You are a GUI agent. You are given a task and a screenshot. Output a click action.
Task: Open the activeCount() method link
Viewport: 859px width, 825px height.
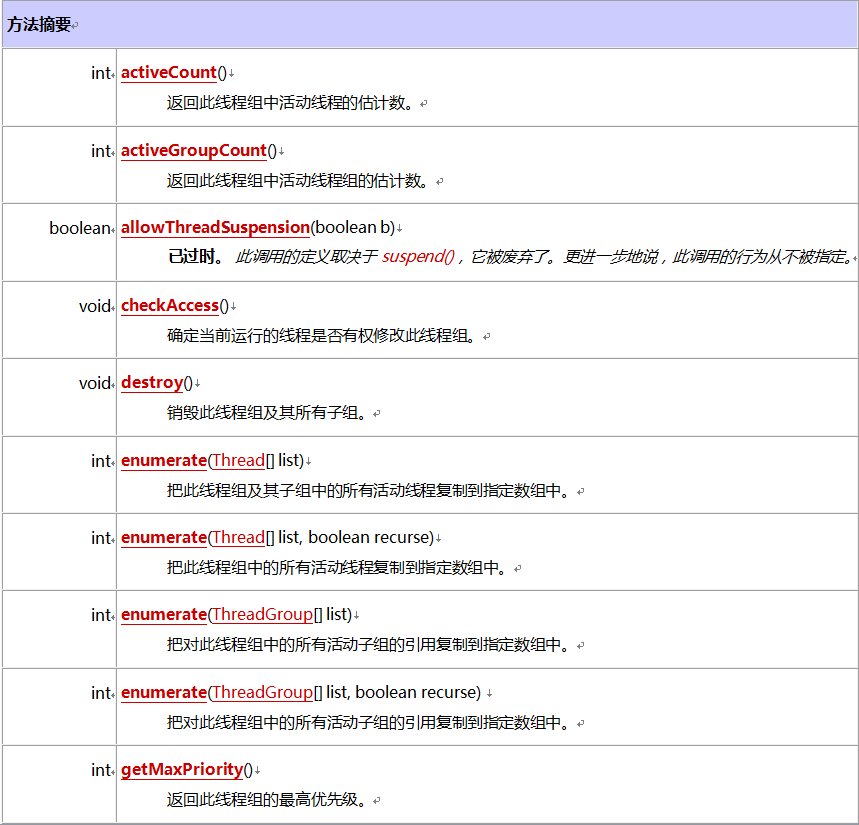click(x=169, y=72)
